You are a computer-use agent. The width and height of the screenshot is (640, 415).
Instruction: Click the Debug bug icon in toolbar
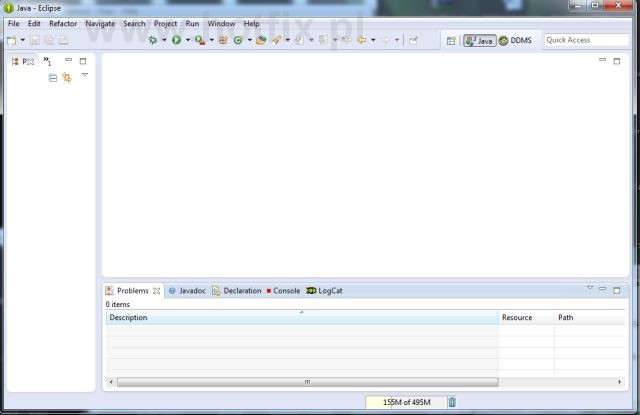point(153,40)
